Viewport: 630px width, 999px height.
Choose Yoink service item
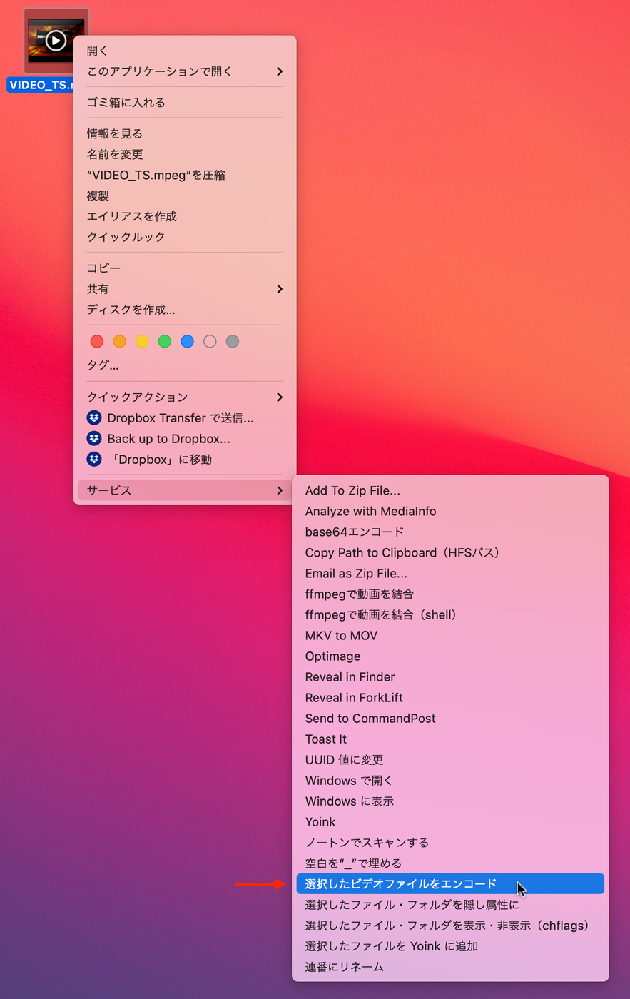[x=450, y=822]
